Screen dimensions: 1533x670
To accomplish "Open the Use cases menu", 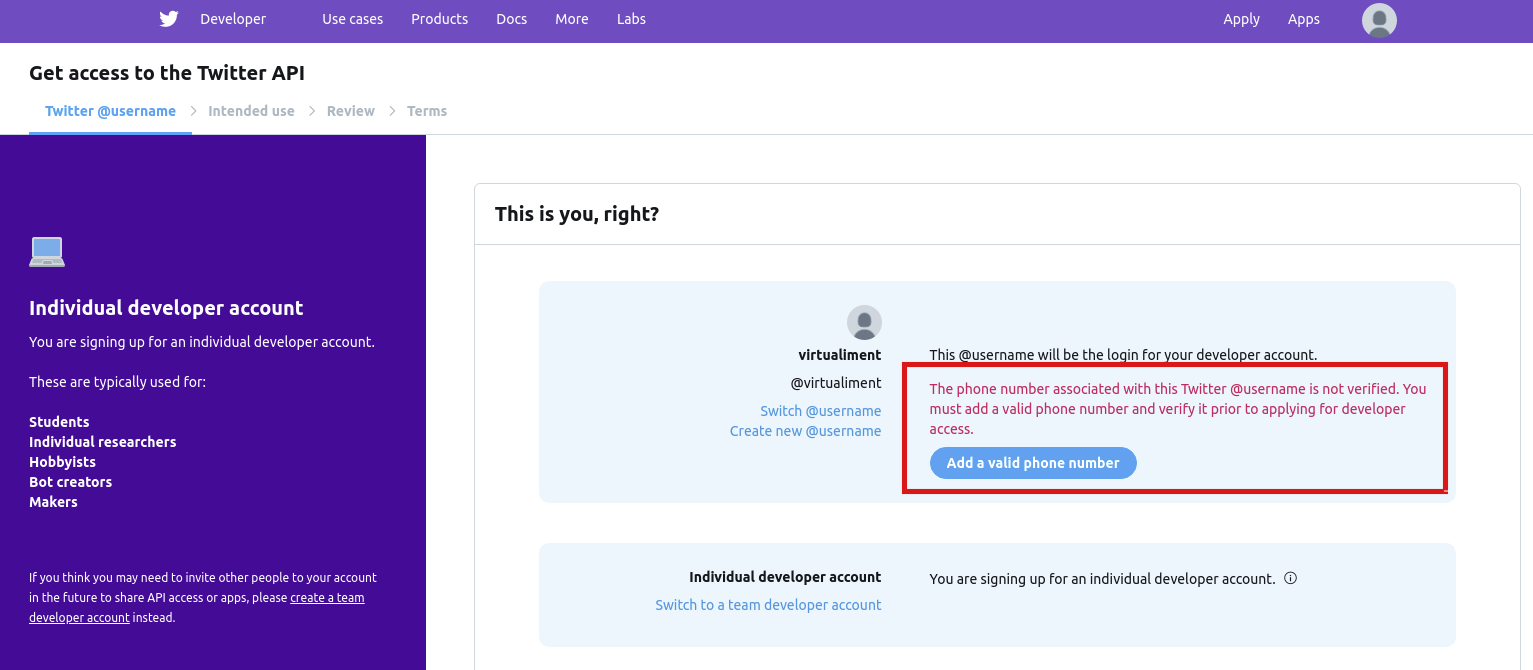I will 352,19.
